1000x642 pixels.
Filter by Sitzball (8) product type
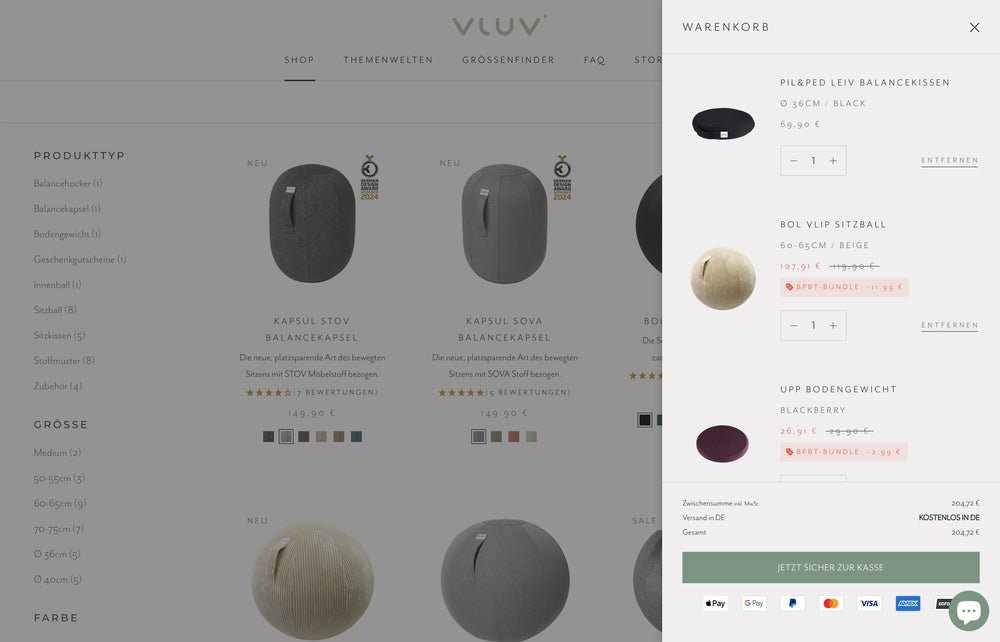[x=55, y=310]
